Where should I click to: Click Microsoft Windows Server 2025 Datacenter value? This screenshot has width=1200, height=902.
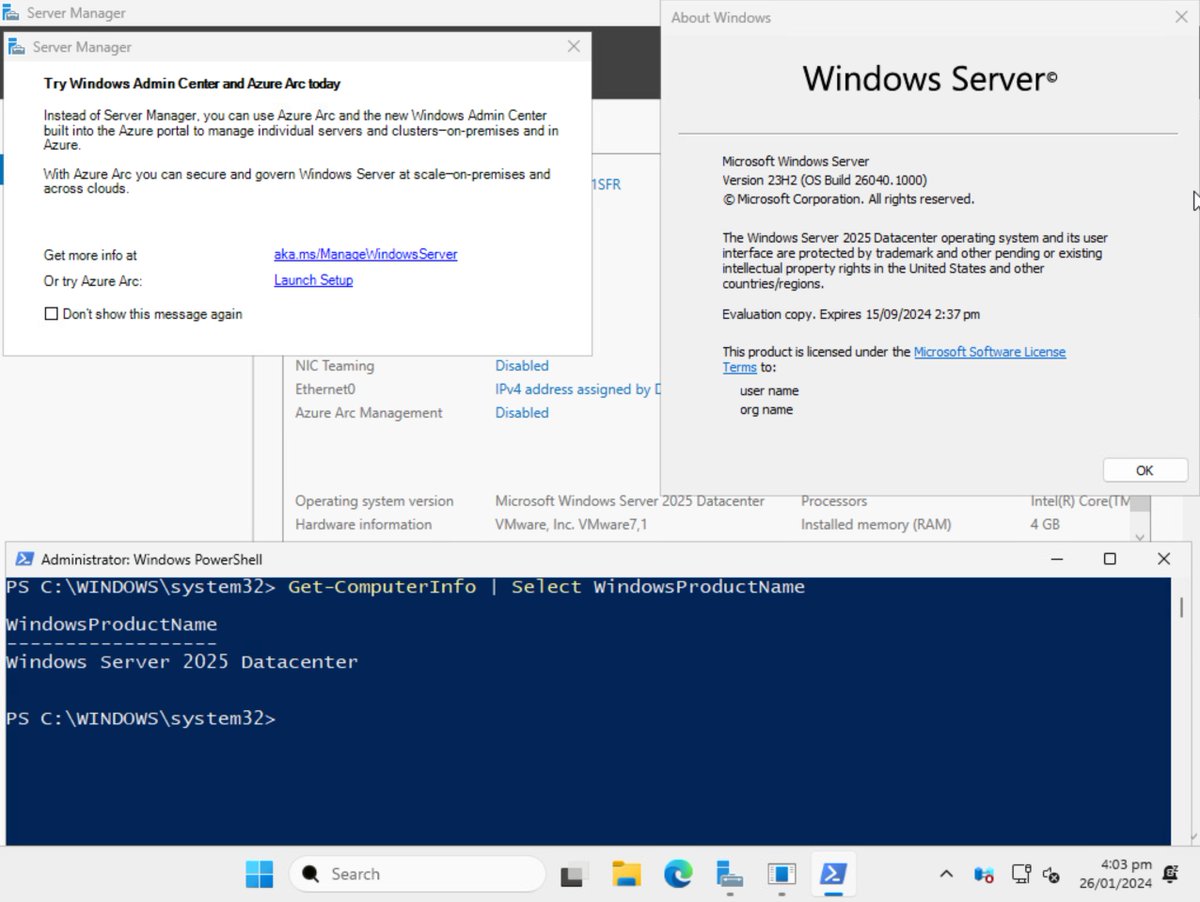(630, 501)
